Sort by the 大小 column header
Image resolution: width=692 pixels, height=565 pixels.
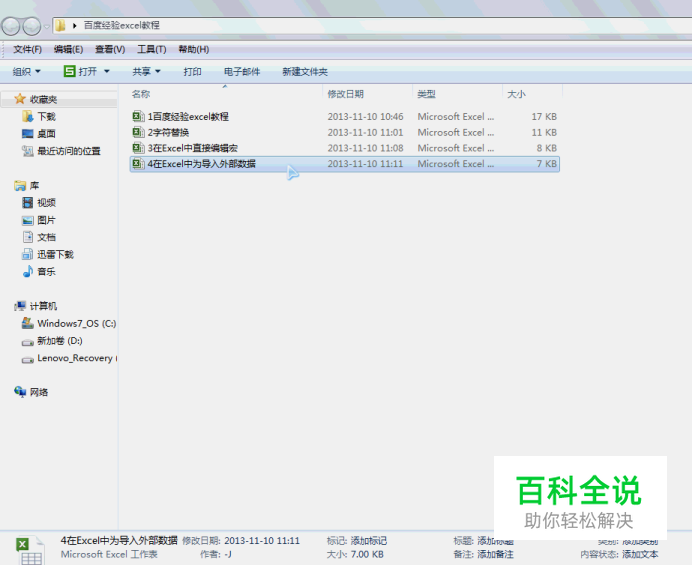click(516, 94)
